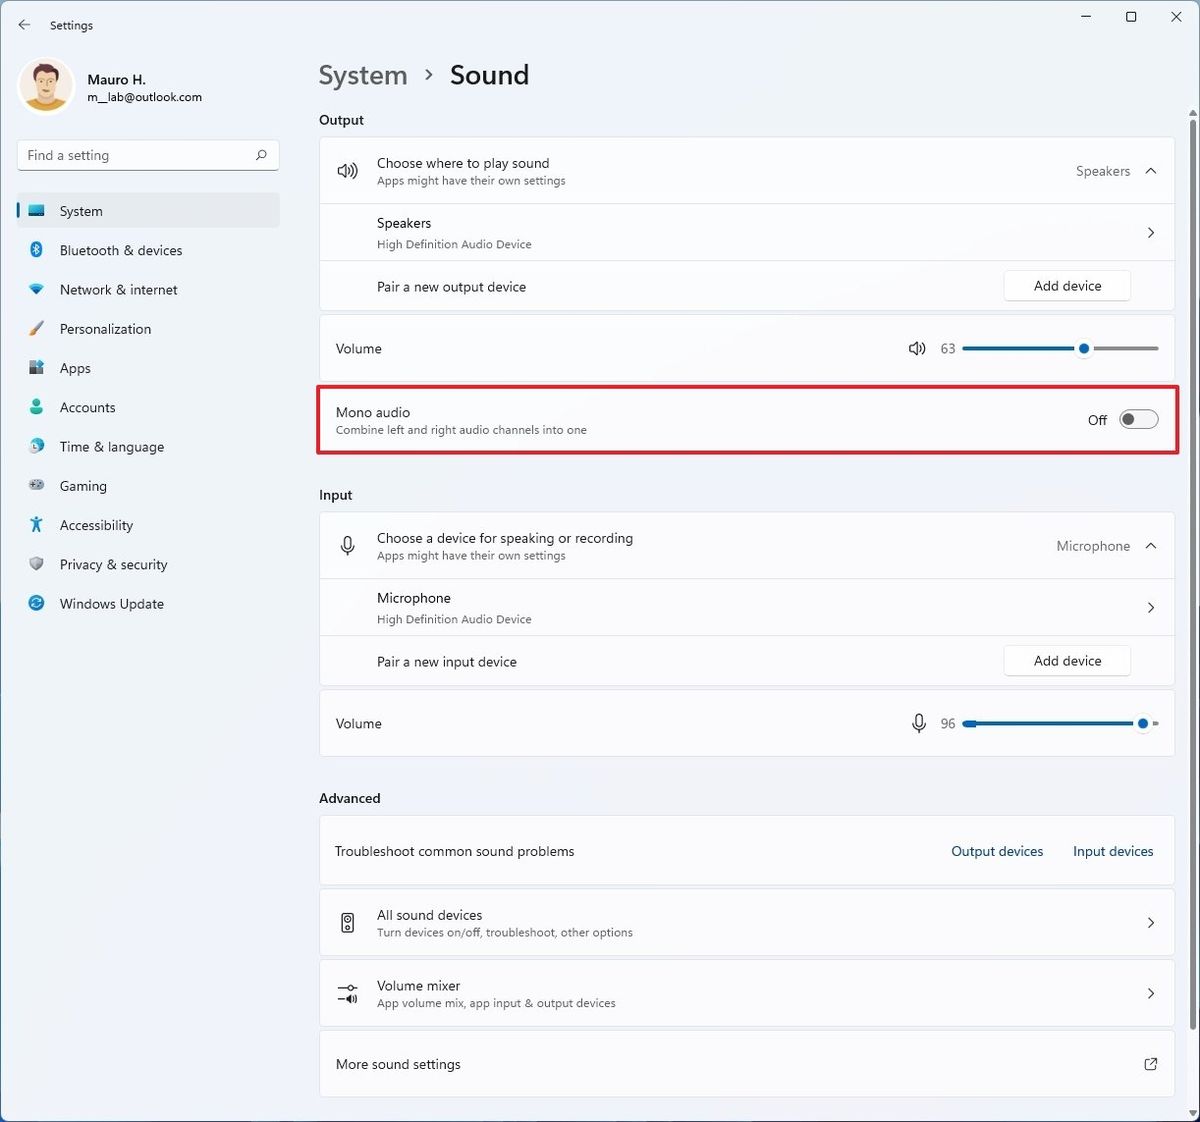
Task: Open All sound devices page
Action: (x=746, y=923)
